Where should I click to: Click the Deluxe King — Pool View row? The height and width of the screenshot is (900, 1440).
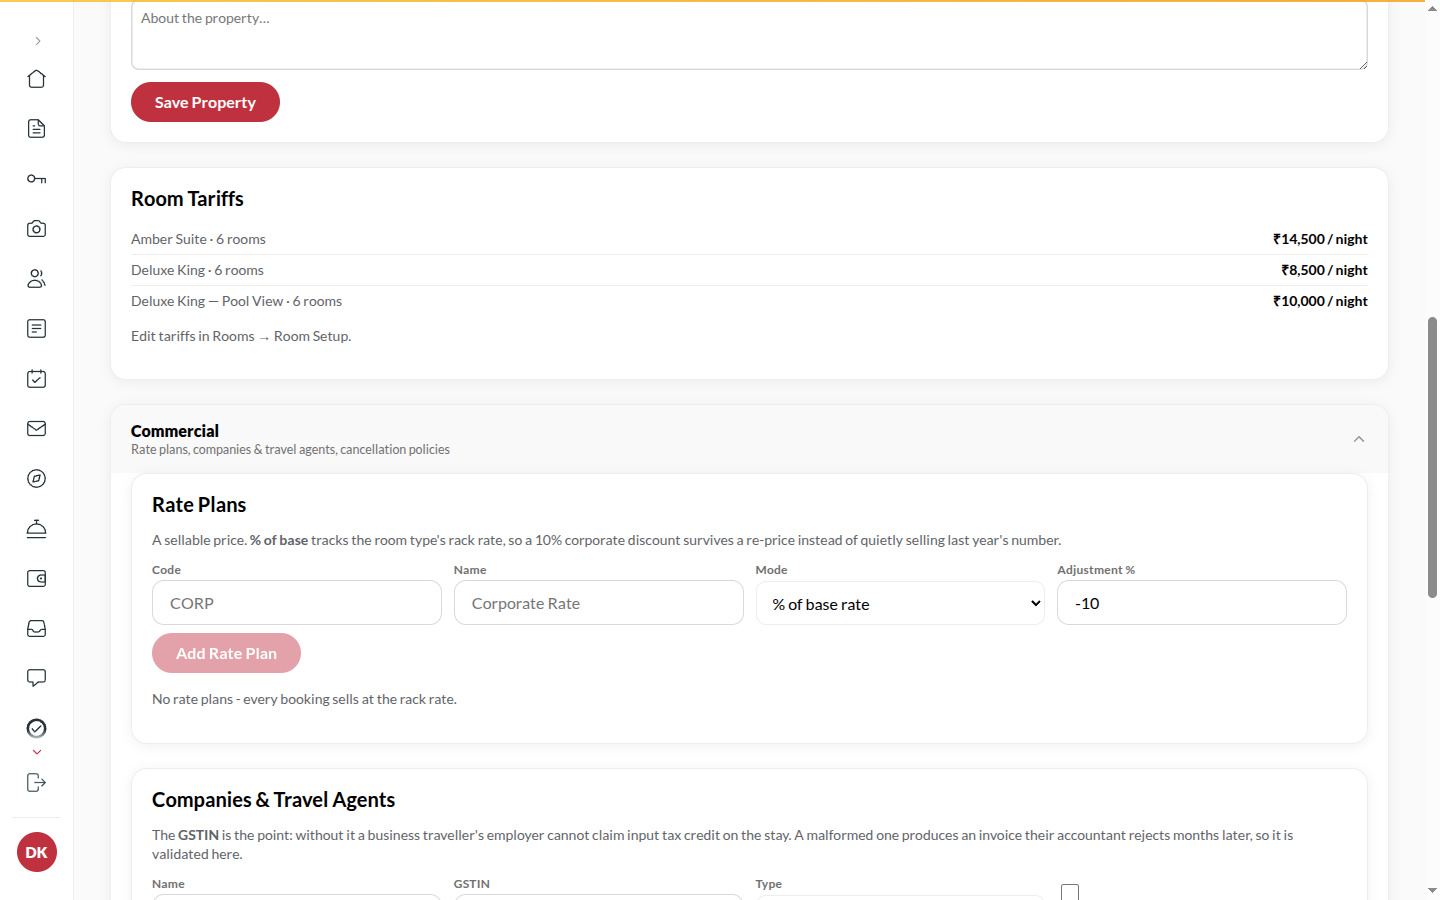pos(749,301)
